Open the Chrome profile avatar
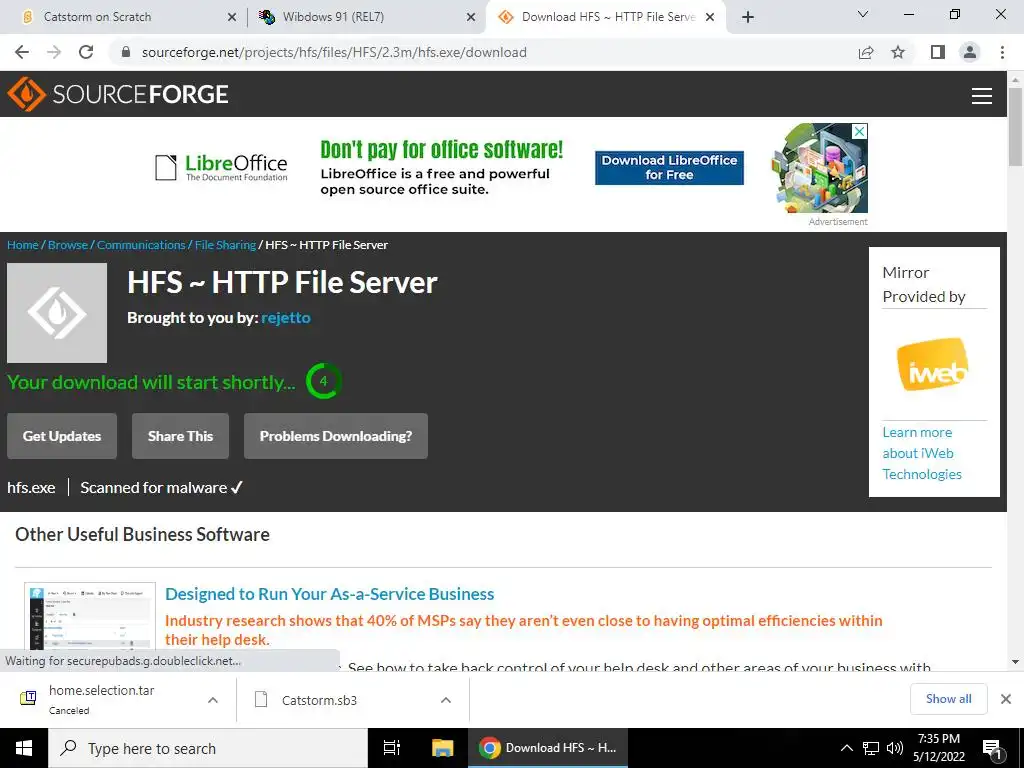 (x=970, y=52)
